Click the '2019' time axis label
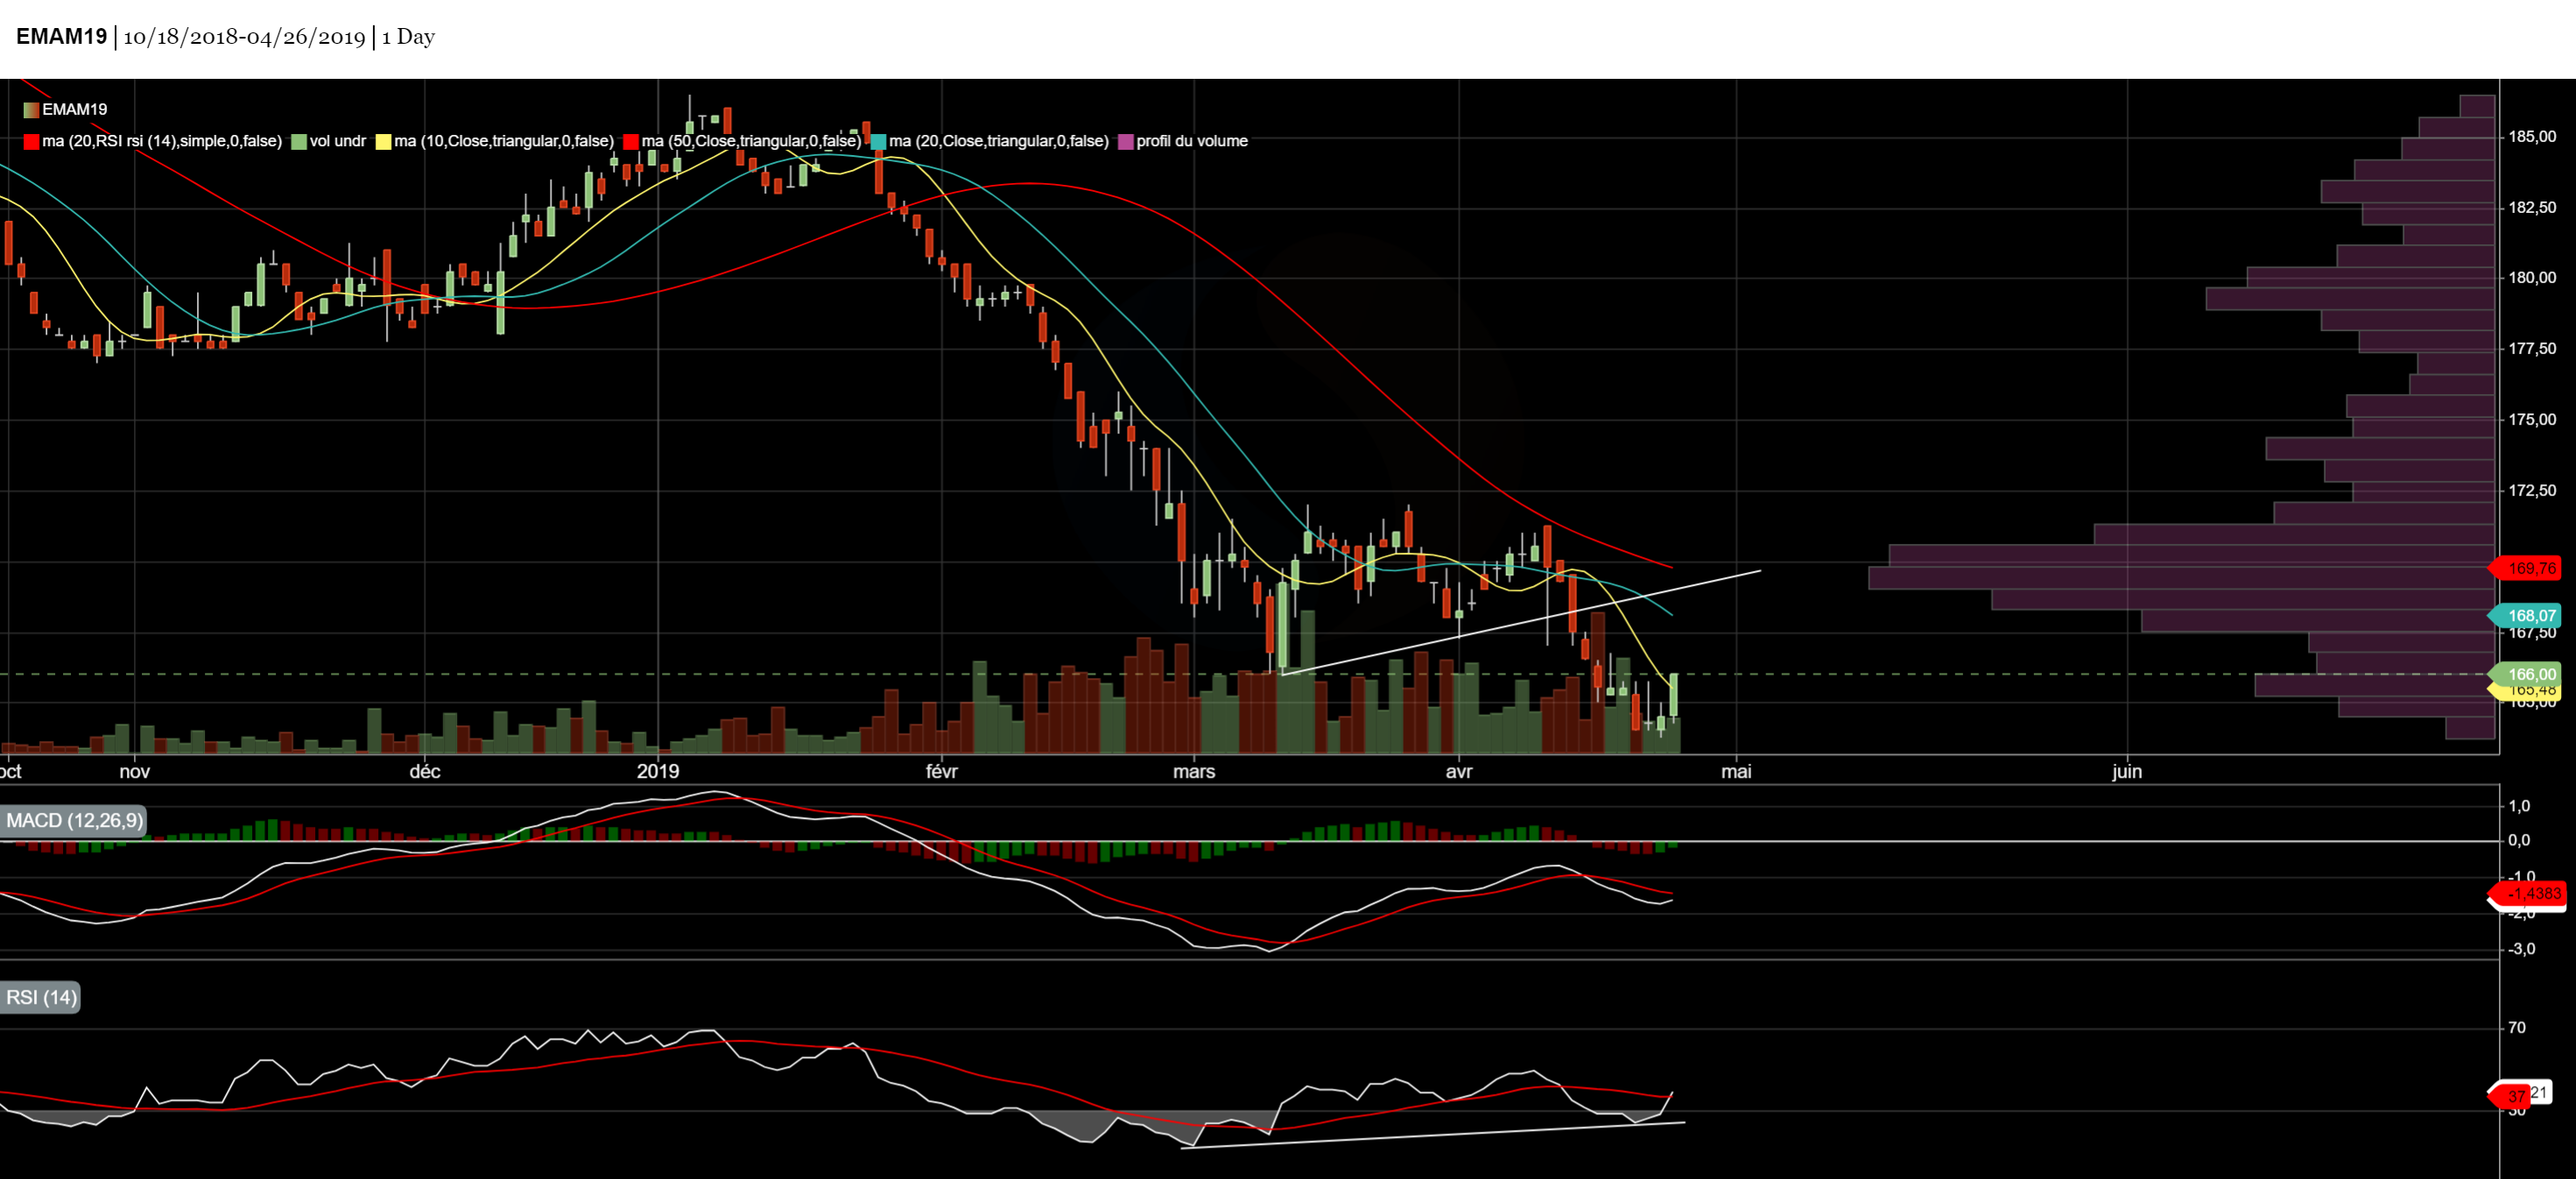The image size is (2576, 1179). [658, 772]
